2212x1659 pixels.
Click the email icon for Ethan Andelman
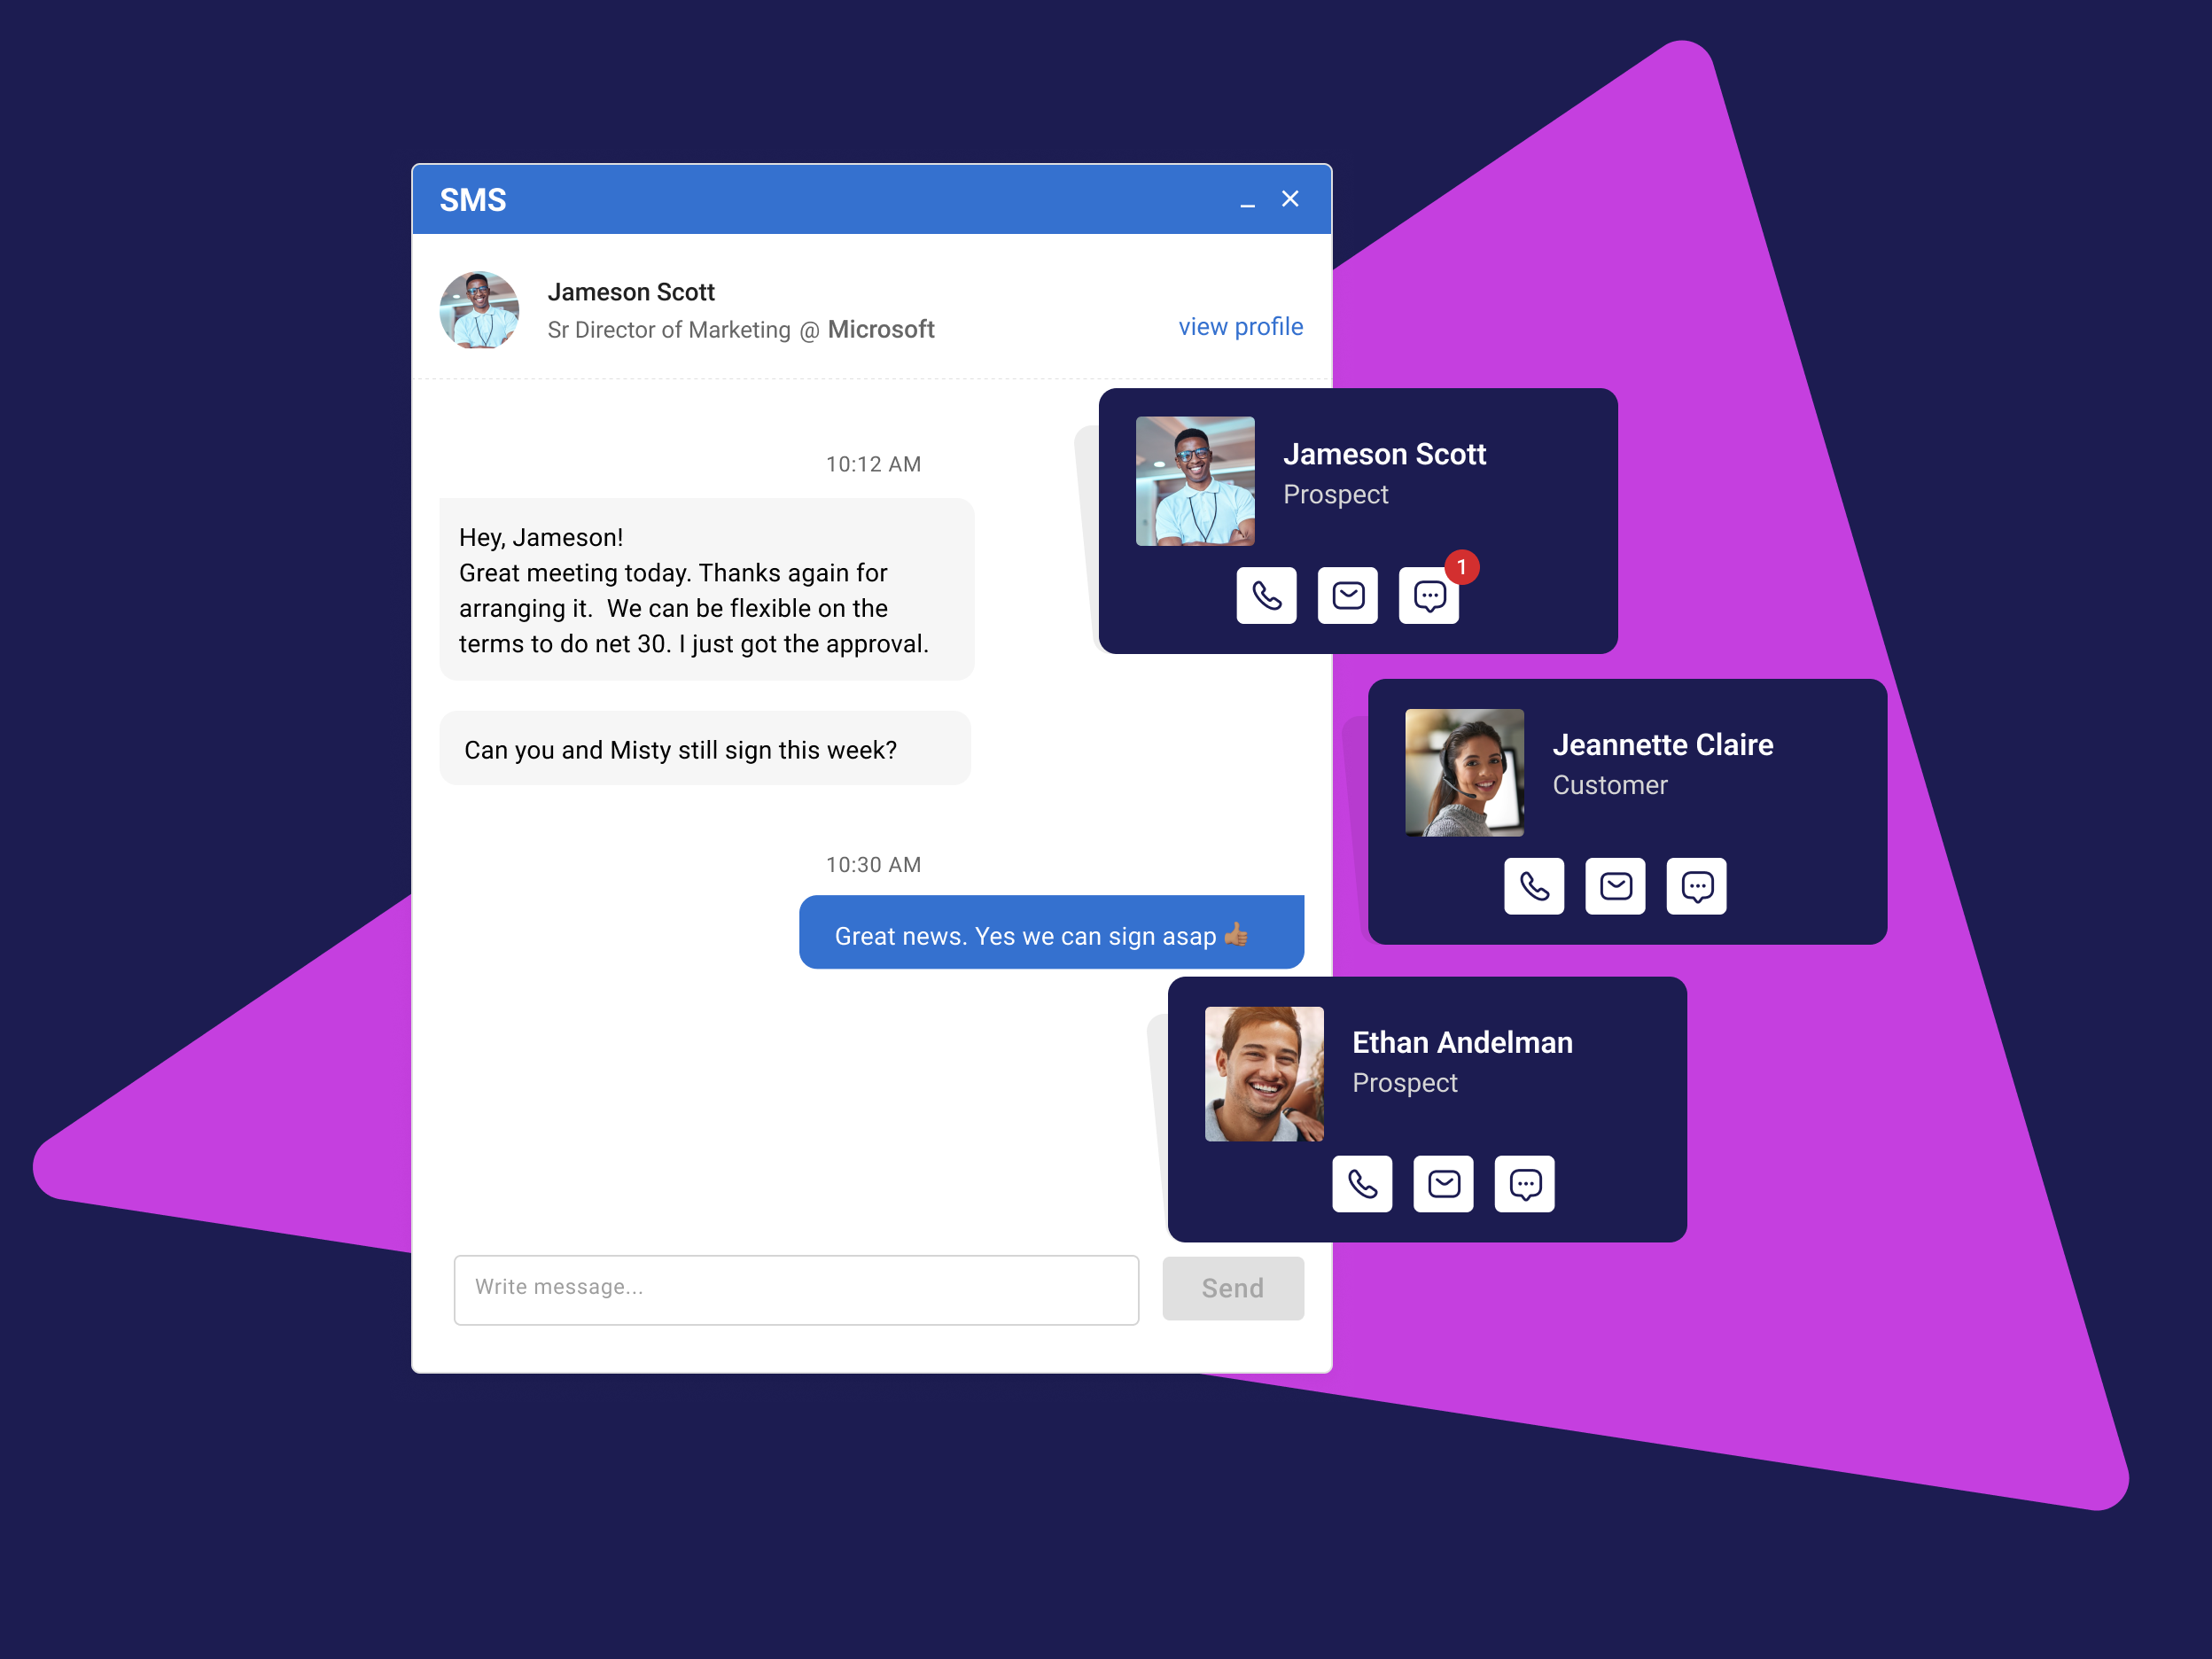[x=1444, y=1185]
